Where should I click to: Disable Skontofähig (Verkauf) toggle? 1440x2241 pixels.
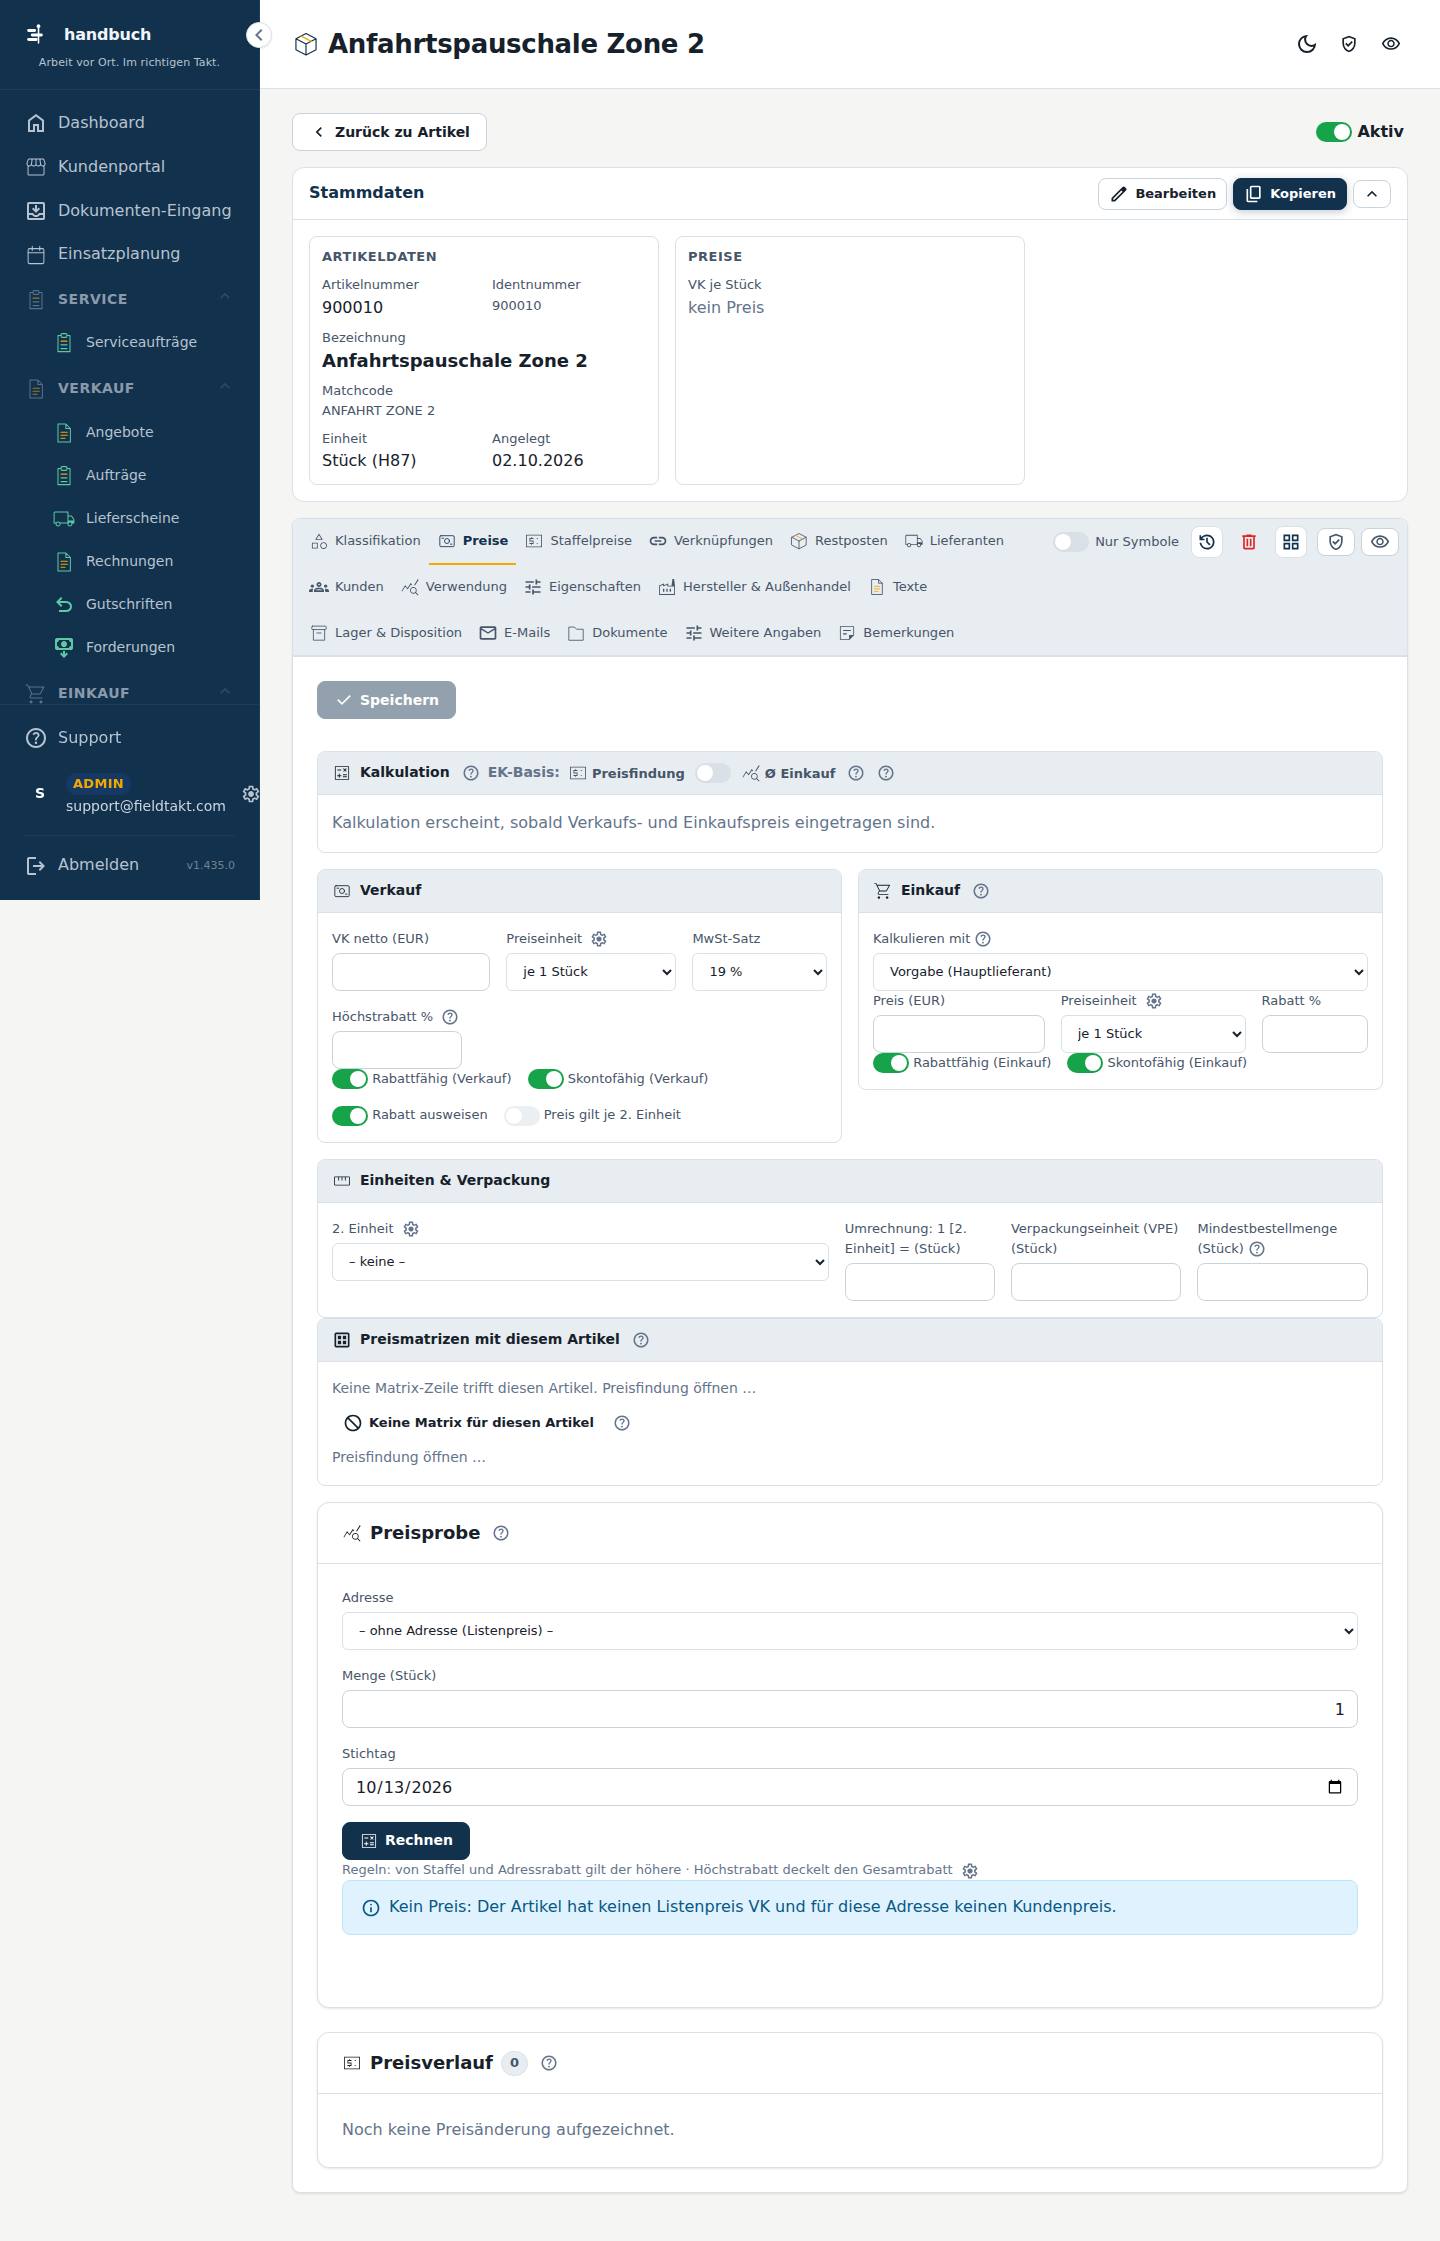click(x=546, y=1079)
